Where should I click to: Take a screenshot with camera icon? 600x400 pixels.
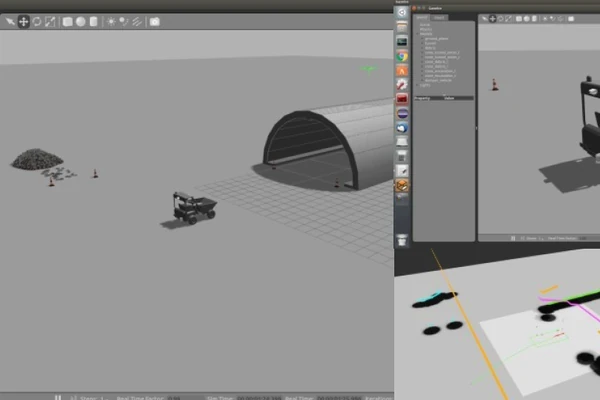[155, 21]
